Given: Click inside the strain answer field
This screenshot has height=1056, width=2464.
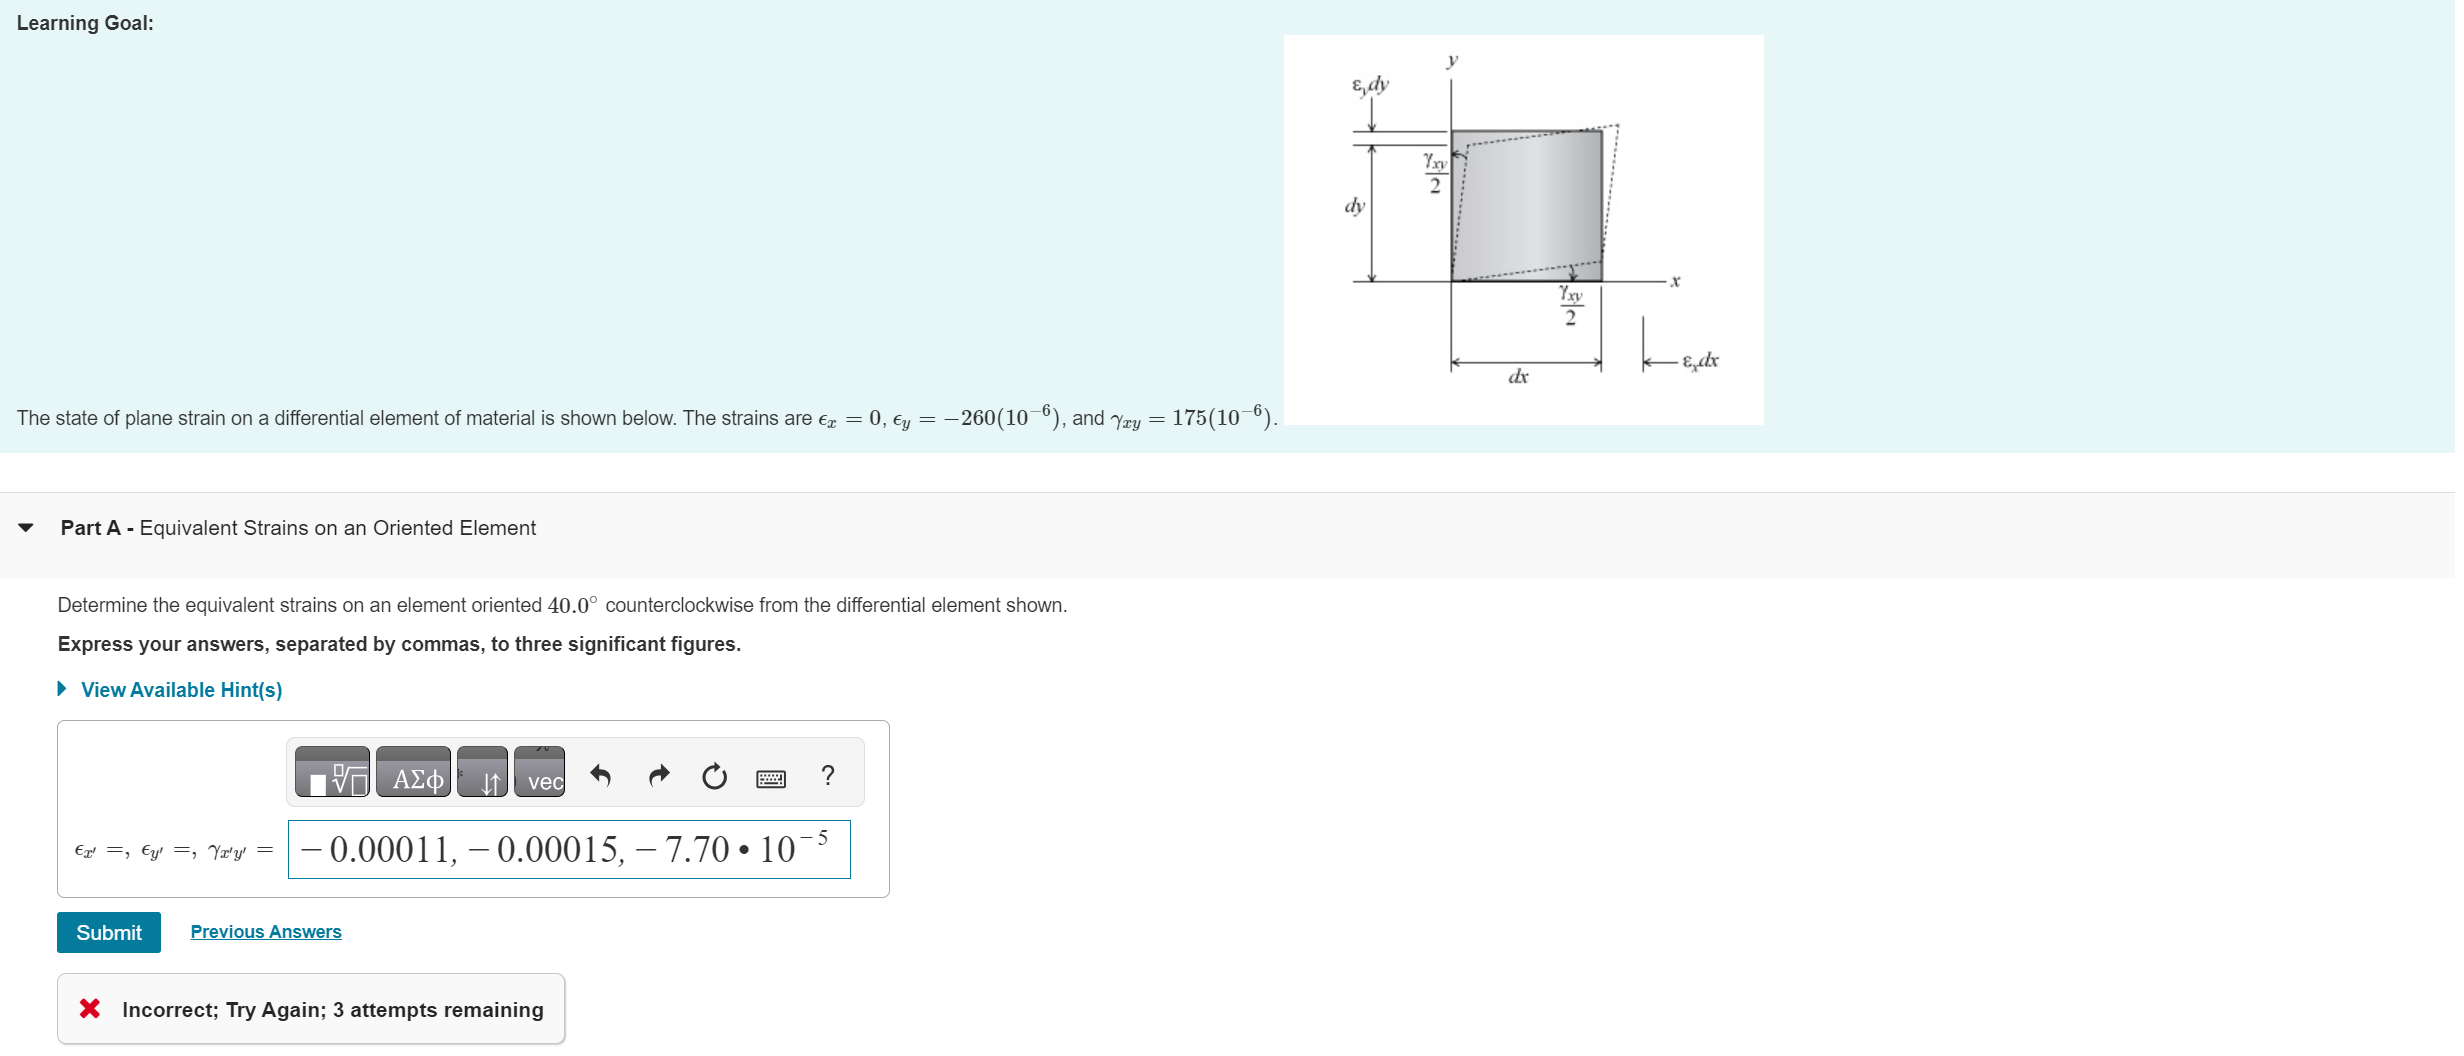Looking at the screenshot, I should (x=567, y=850).
